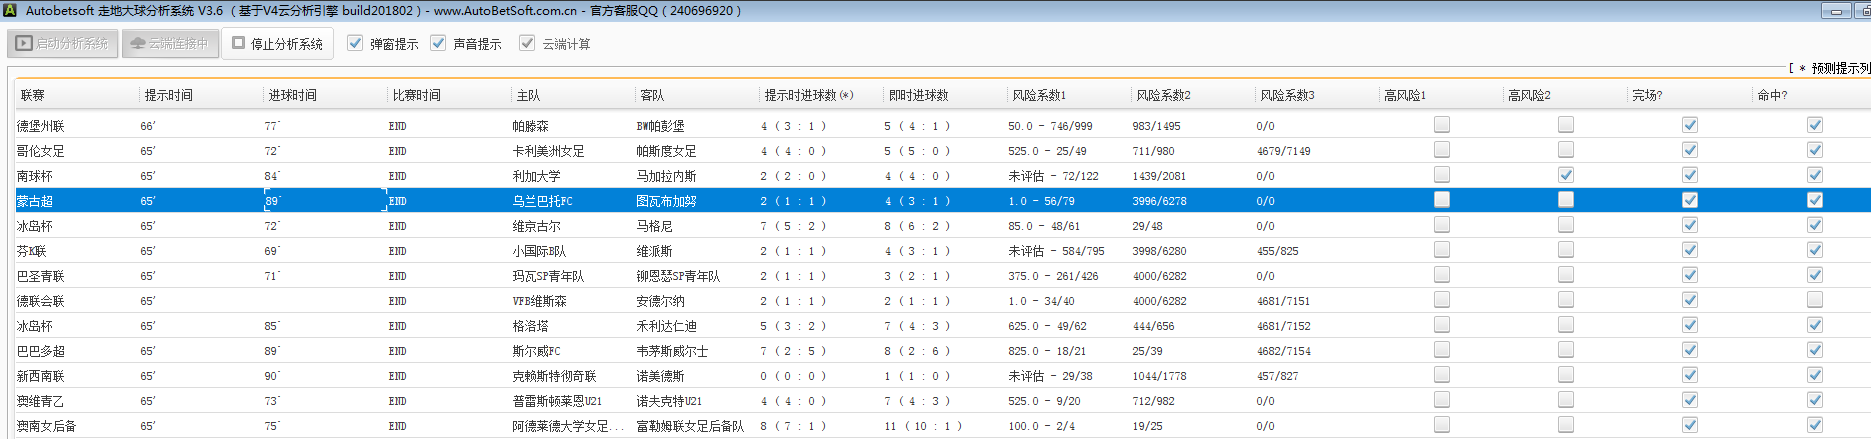Minimize the Autobetsoft window
The width and height of the screenshot is (1871, 439).
click(1836, 11)
